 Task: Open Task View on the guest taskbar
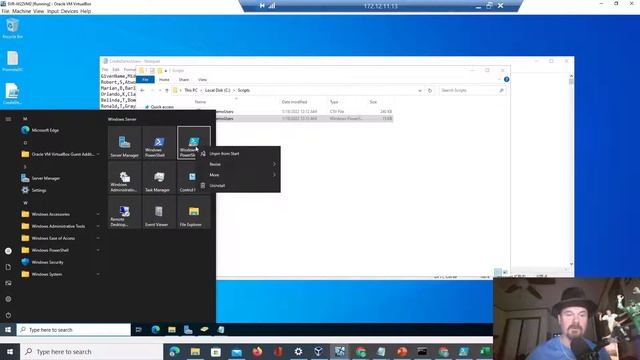point(138,330)
